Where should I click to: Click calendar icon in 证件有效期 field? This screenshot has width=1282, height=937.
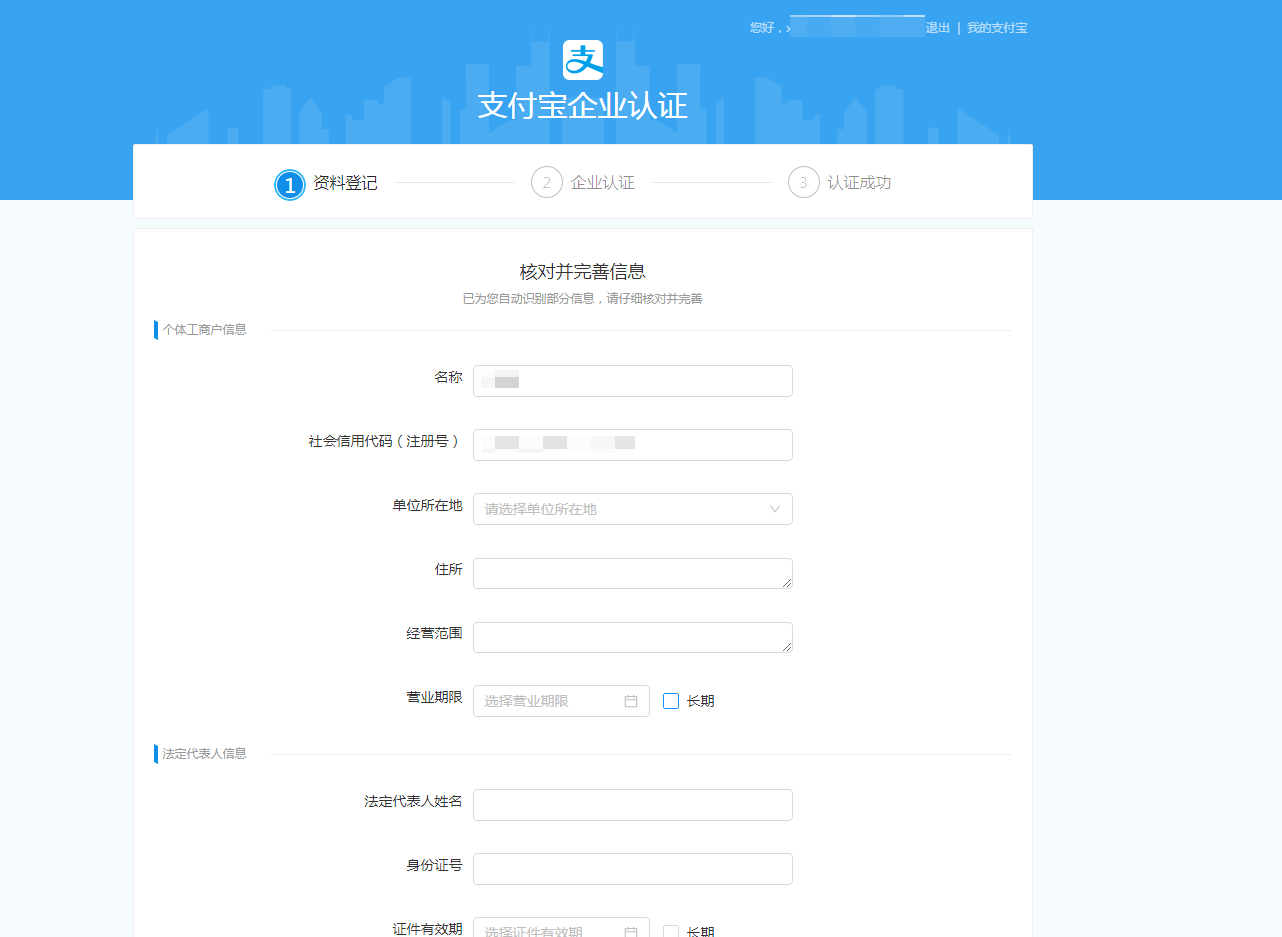coord(631,931)
